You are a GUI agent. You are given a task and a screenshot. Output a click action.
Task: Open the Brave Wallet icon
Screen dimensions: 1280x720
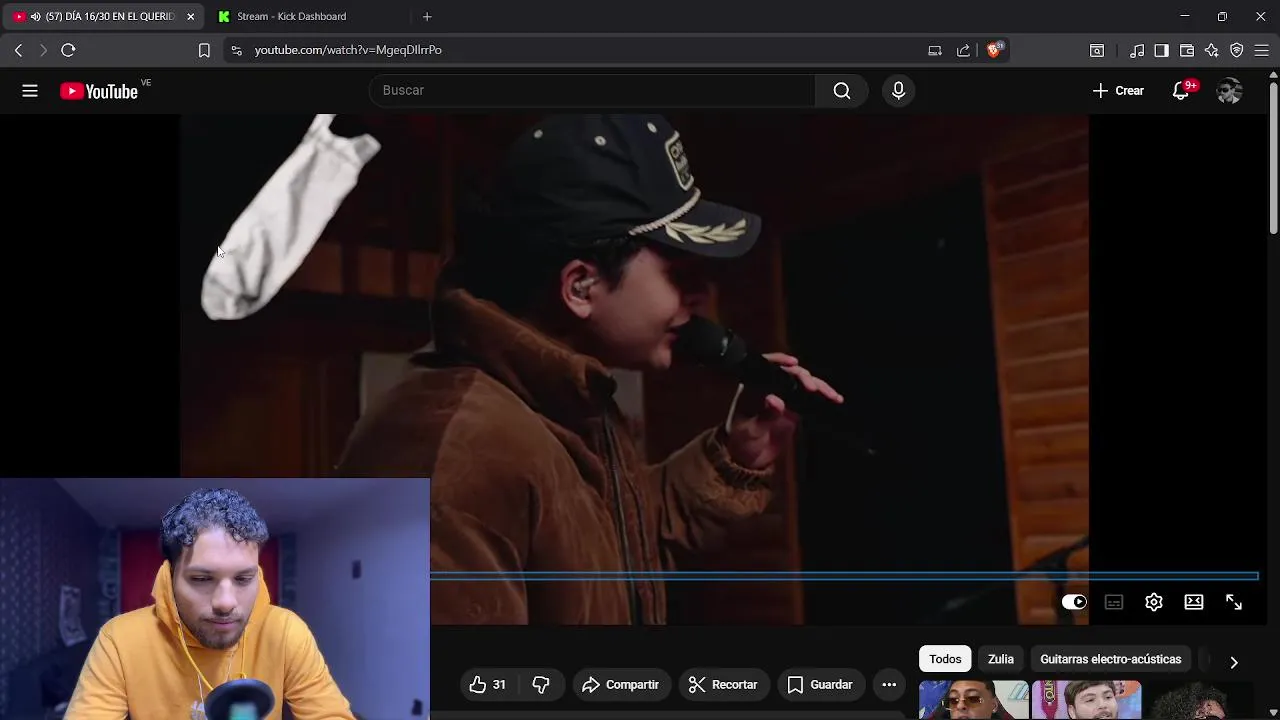[1187, 50]
